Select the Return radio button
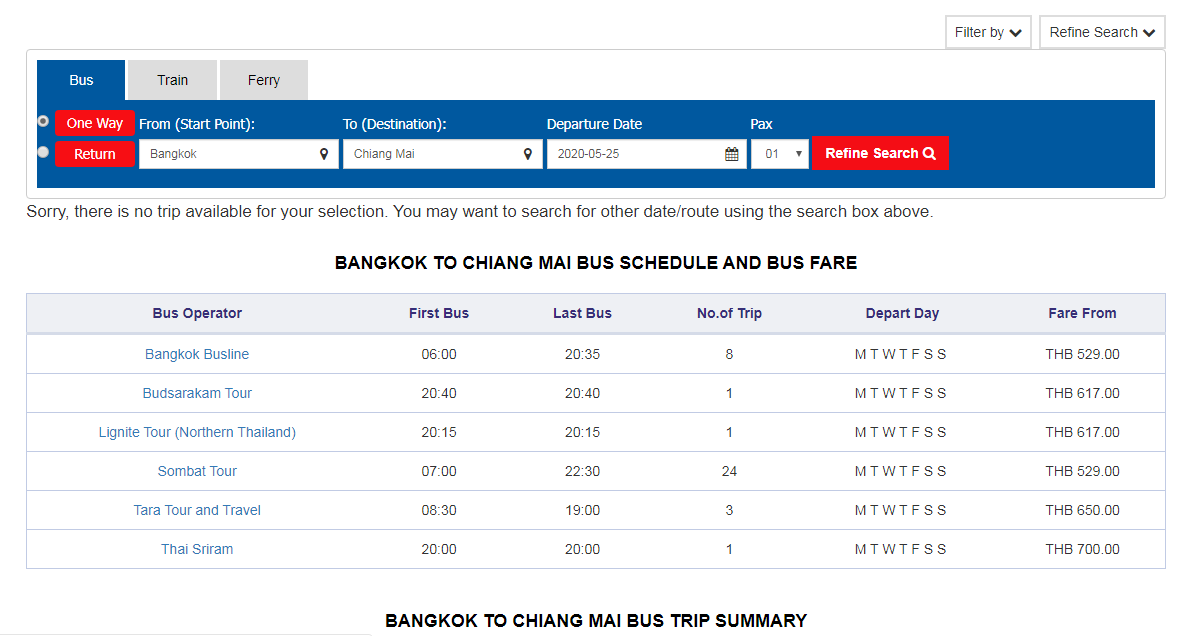 point(43,153)
